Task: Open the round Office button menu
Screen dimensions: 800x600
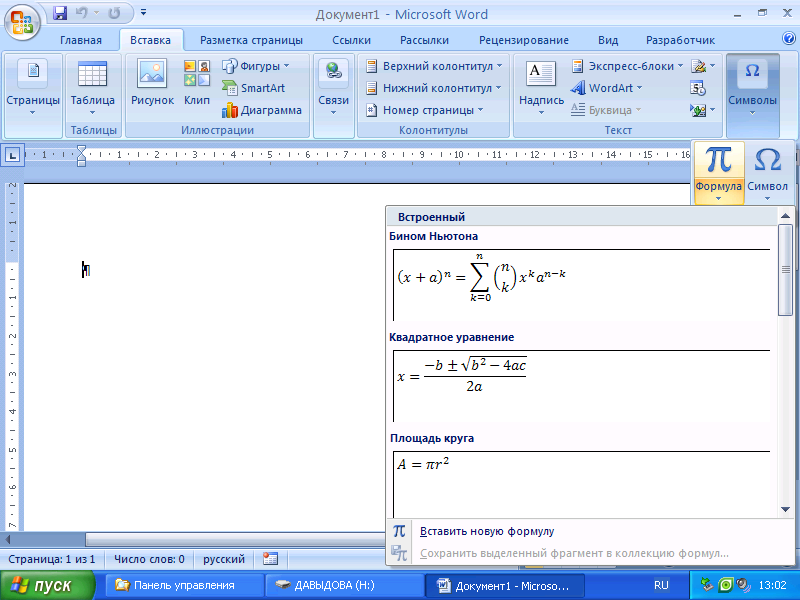Action: coord(22,22)
